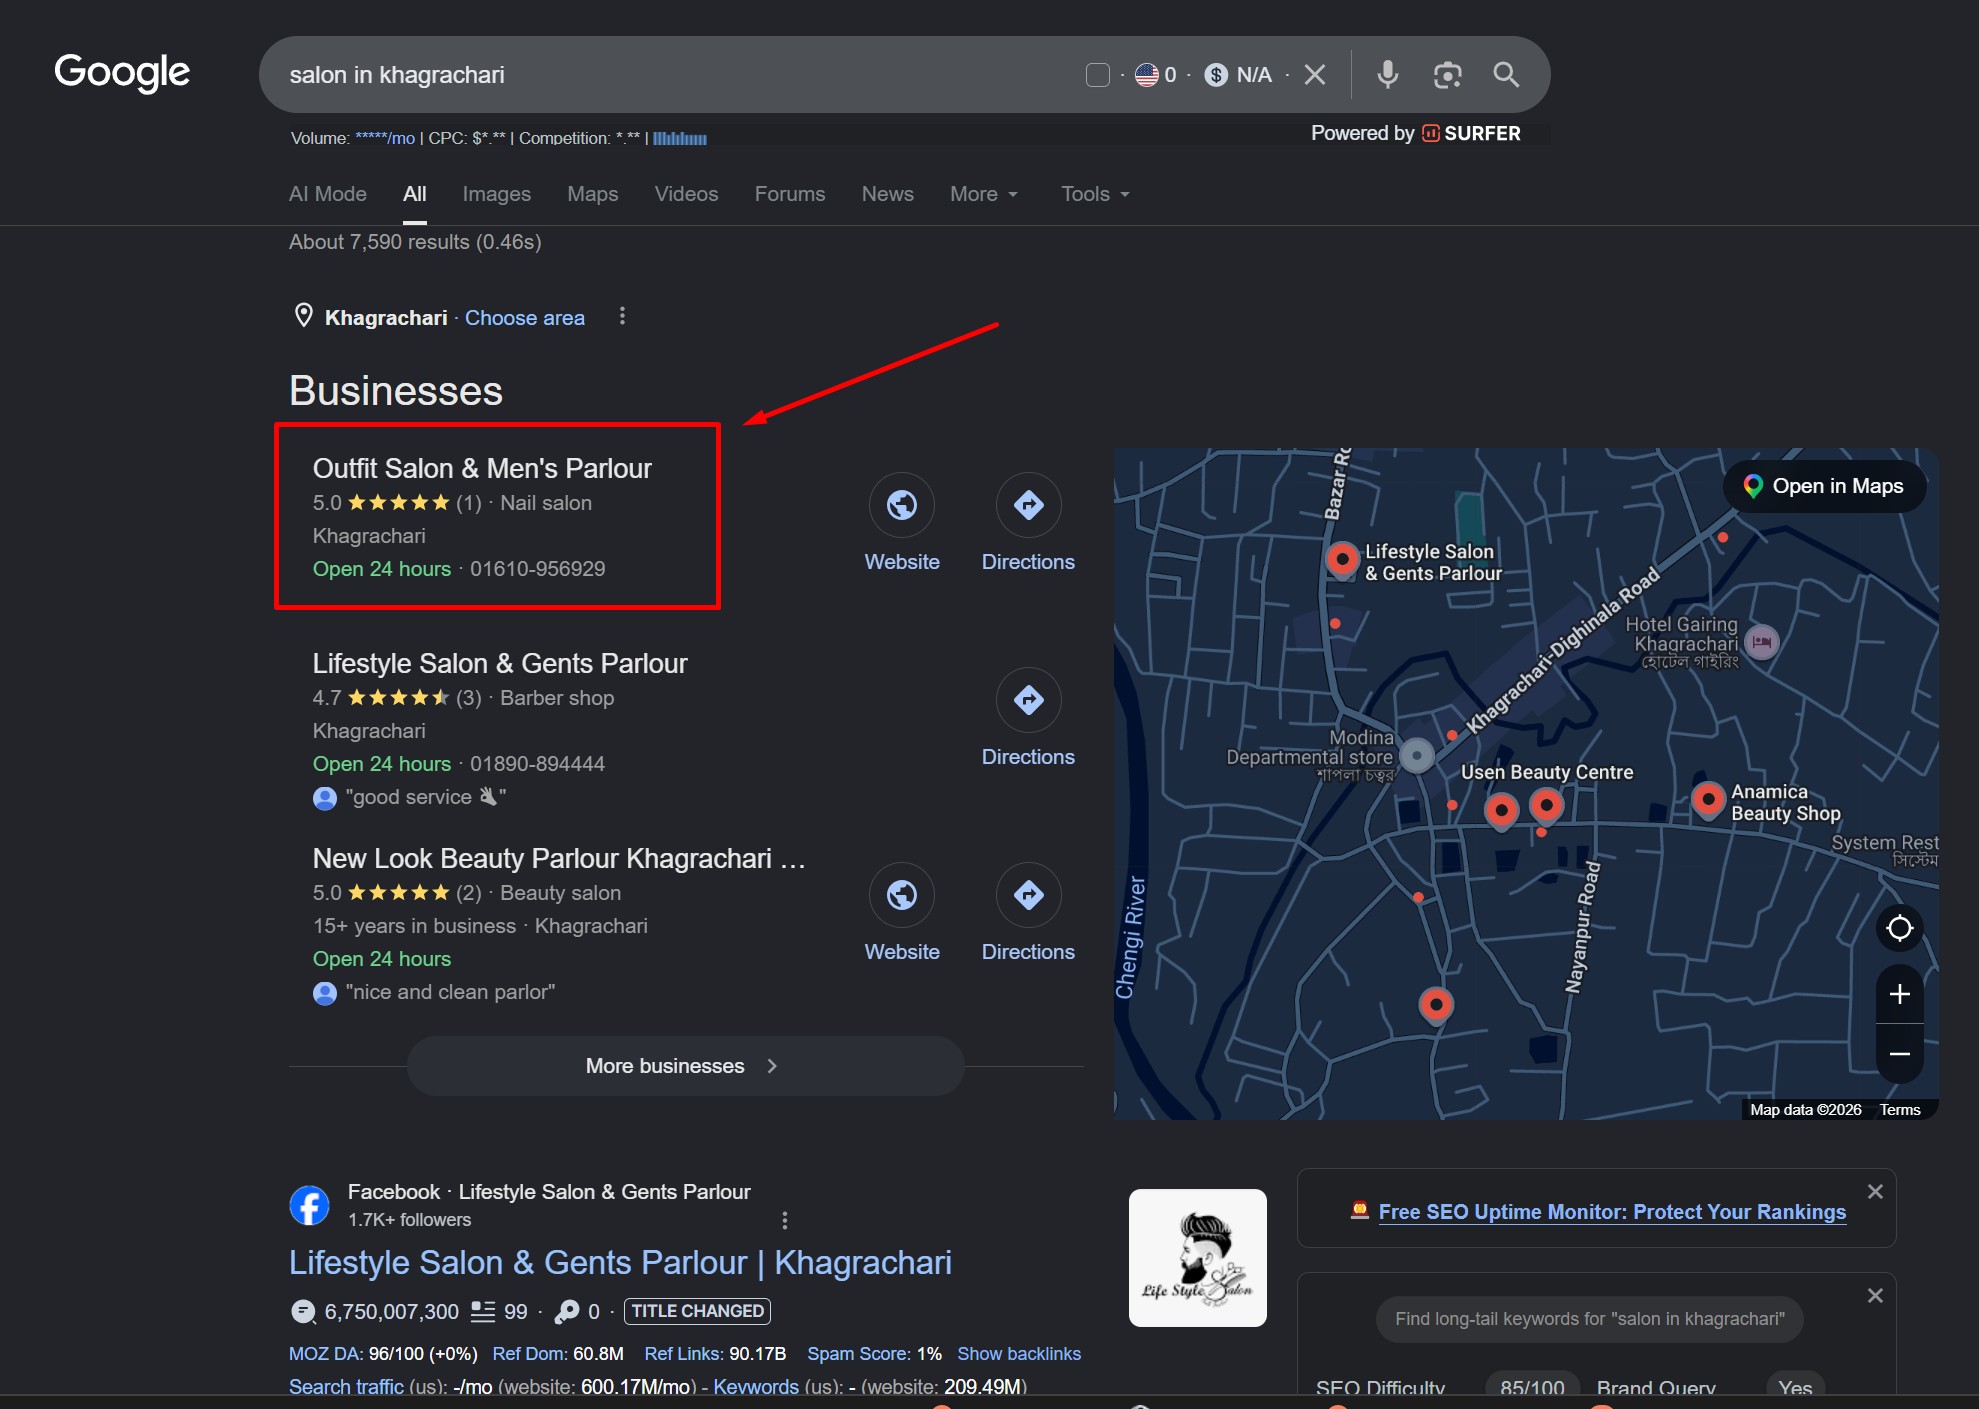This screenshot has height=1409, width=1979.
Task: Open New Look Beauty Parlour Khagrachari listing
Action: click(559, 858)
